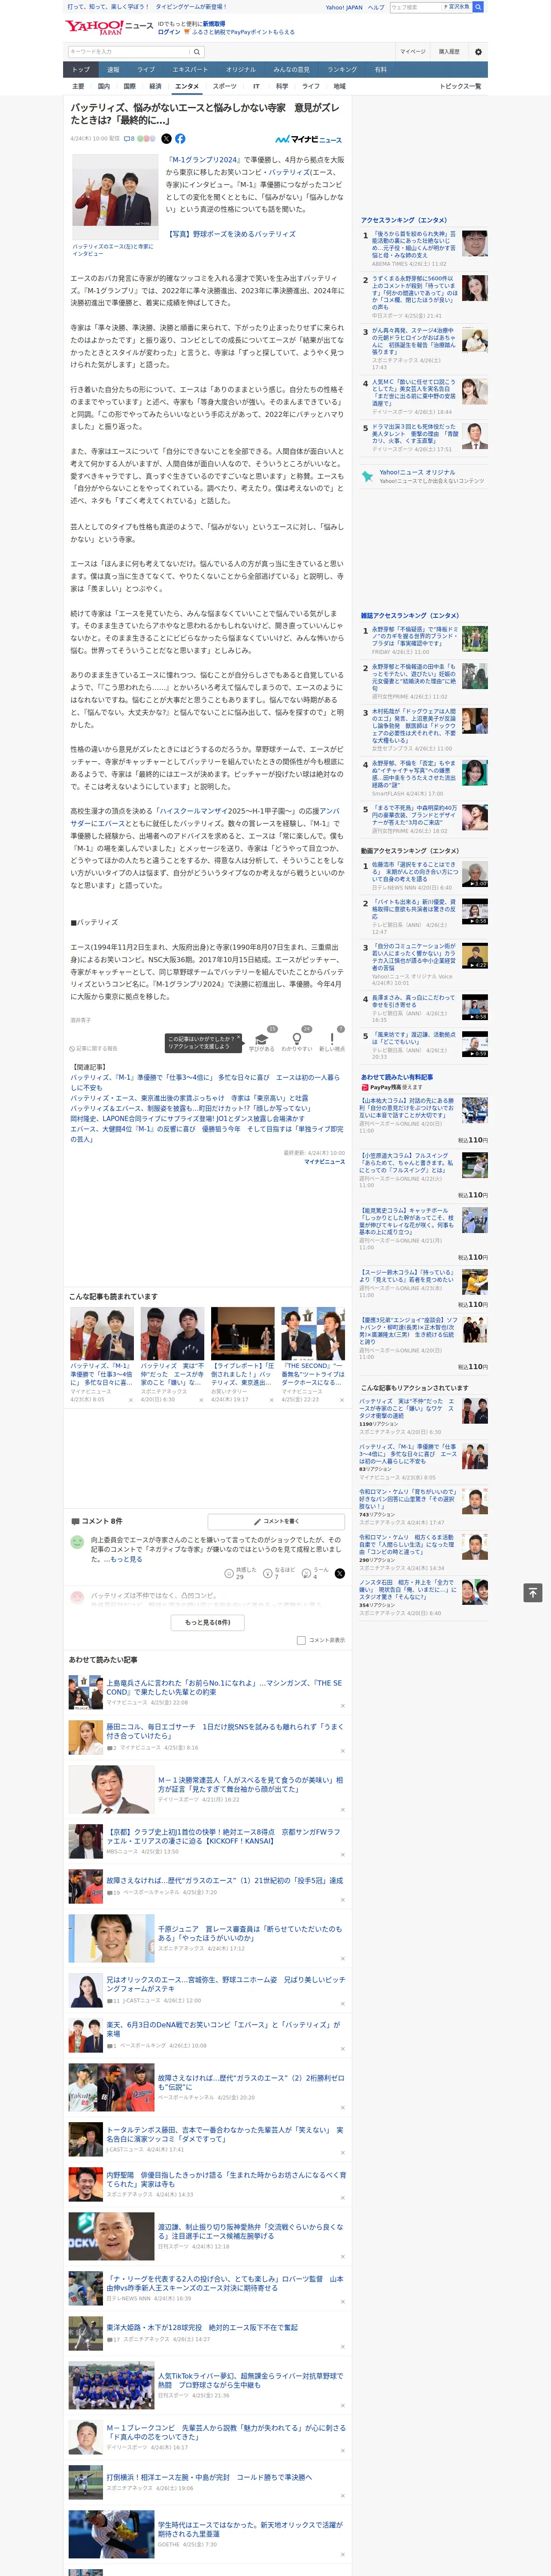Share the article on X
Image resolution: width=551 pixels, height=2576 pixels.
click(x=166, y=139)
